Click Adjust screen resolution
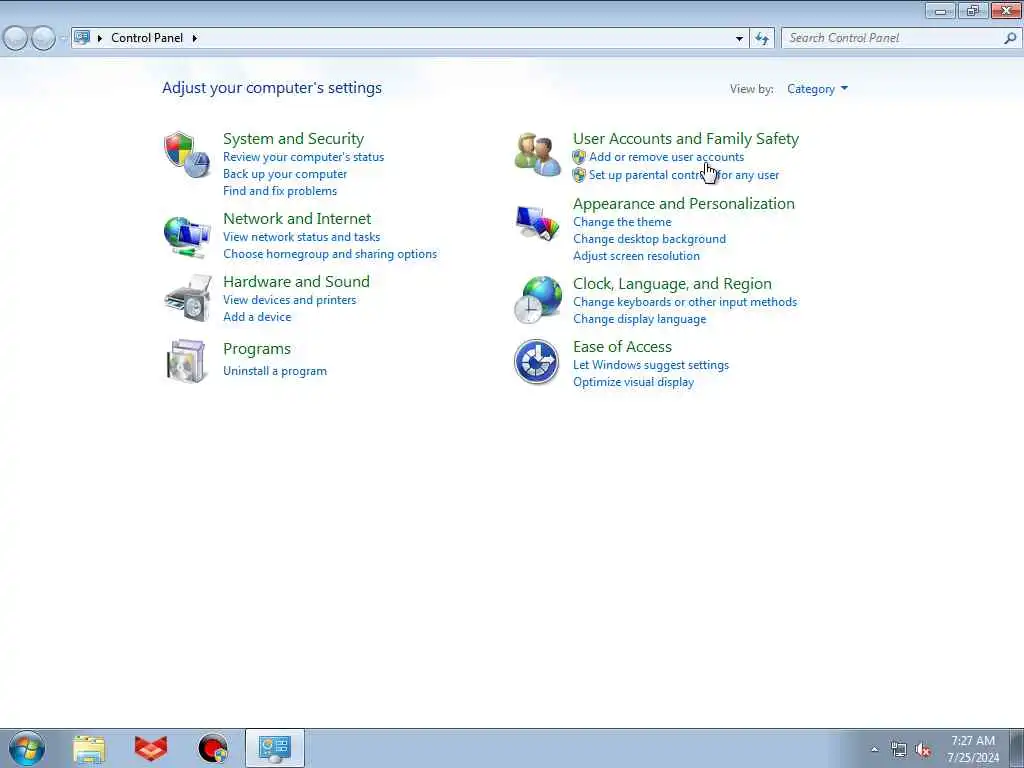 point(636,256)
